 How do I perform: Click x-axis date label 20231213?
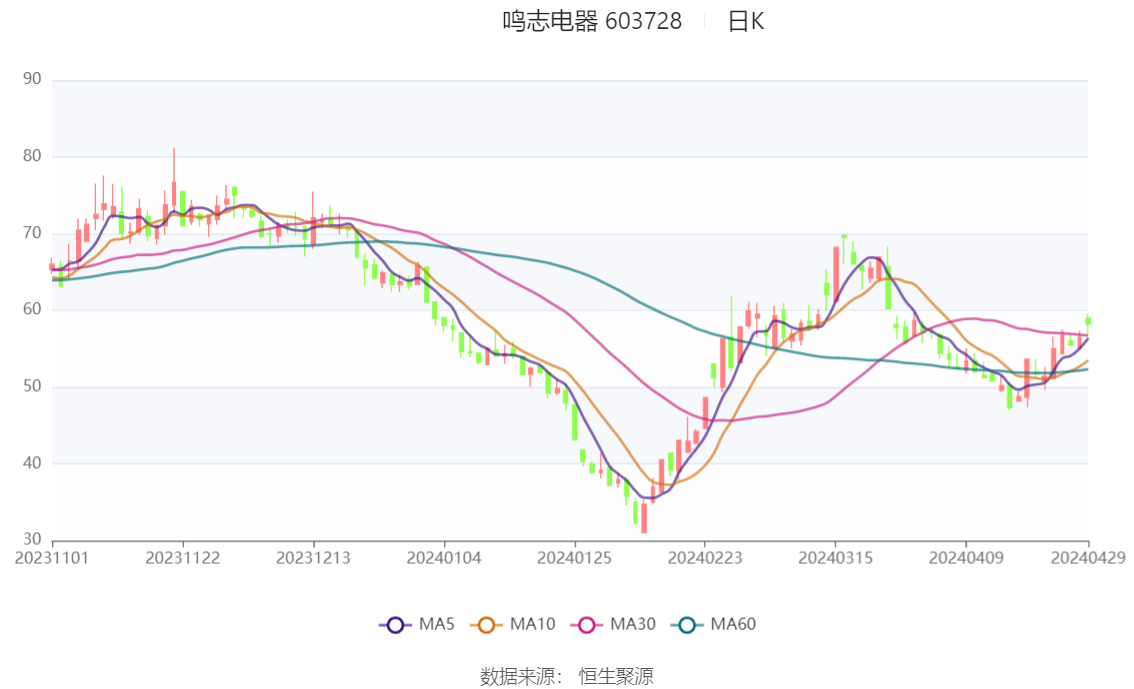point(313,558)
